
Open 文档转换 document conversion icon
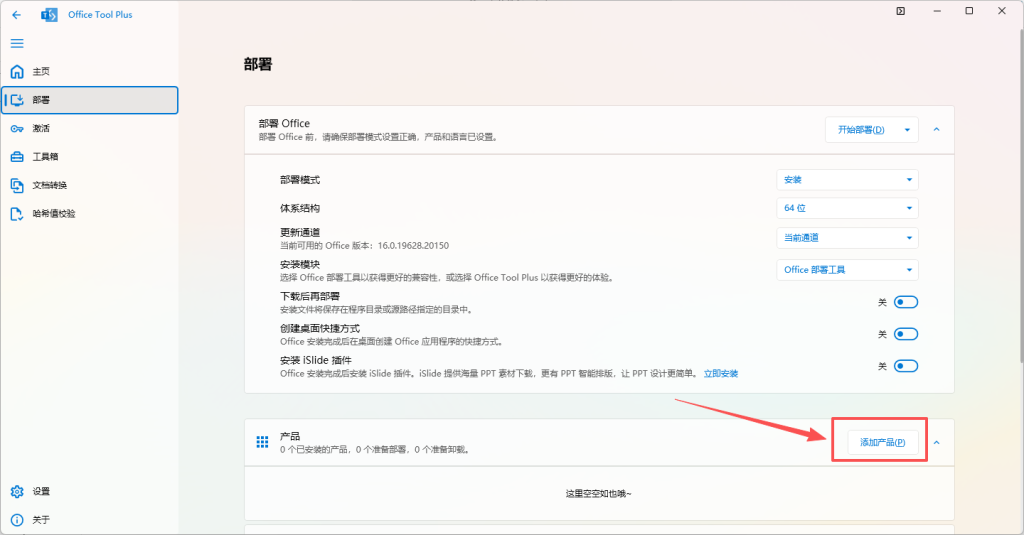pyautogui.click(x=17, y=185)
